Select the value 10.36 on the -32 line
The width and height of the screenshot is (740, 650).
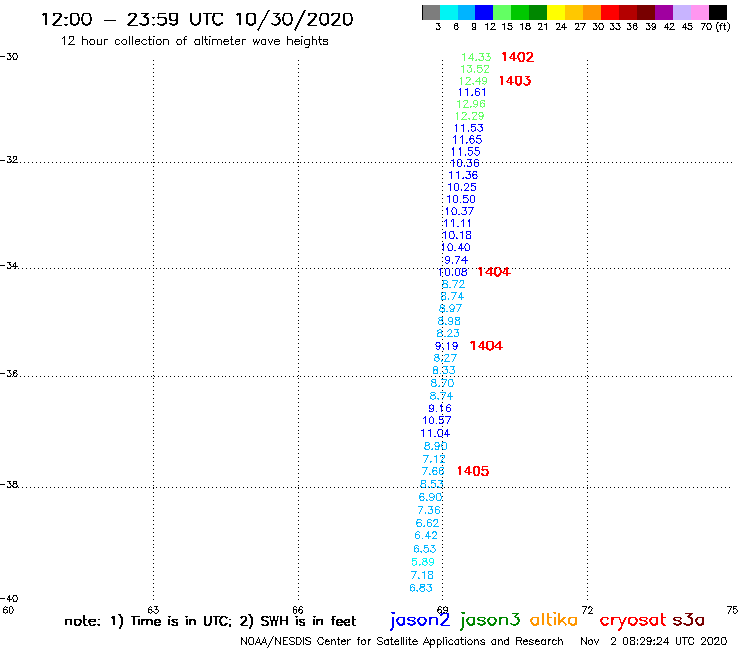point(464,163)
